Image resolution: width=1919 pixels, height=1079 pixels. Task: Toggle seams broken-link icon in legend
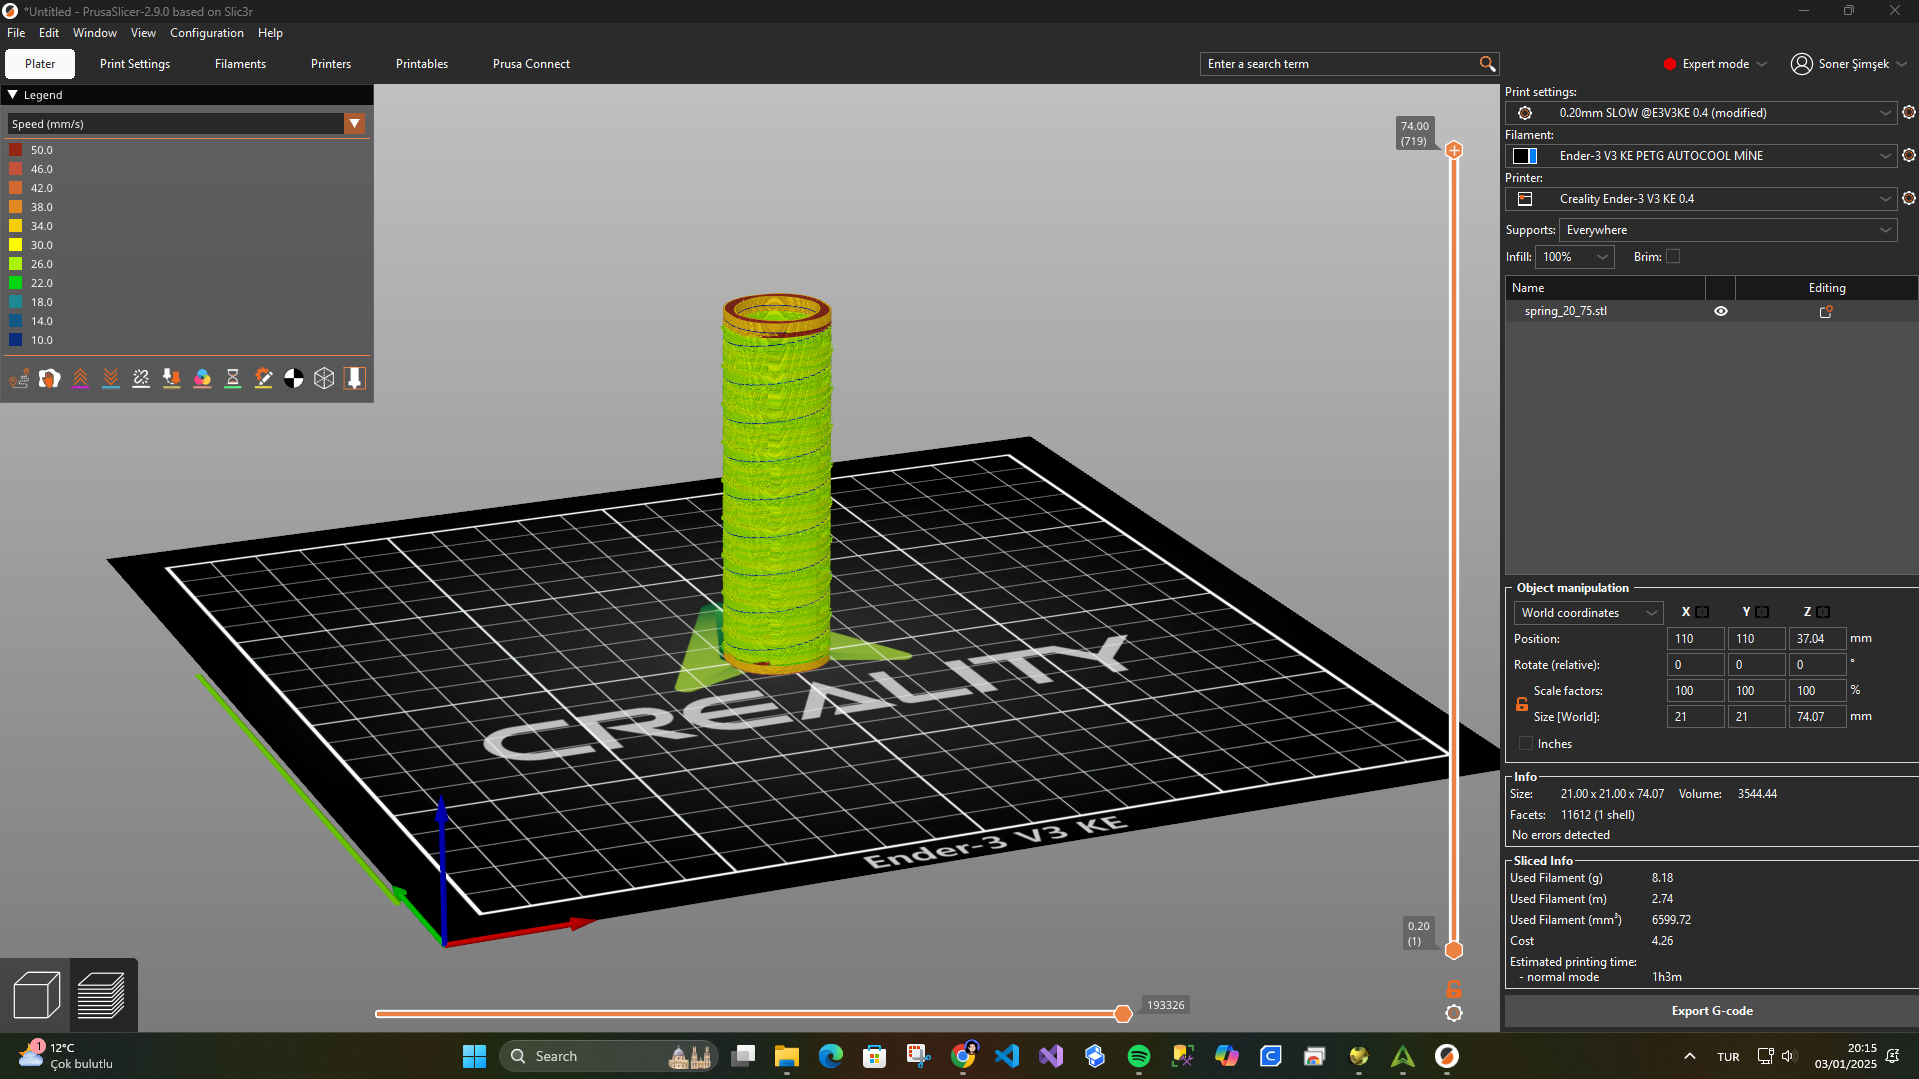[141, 378]
